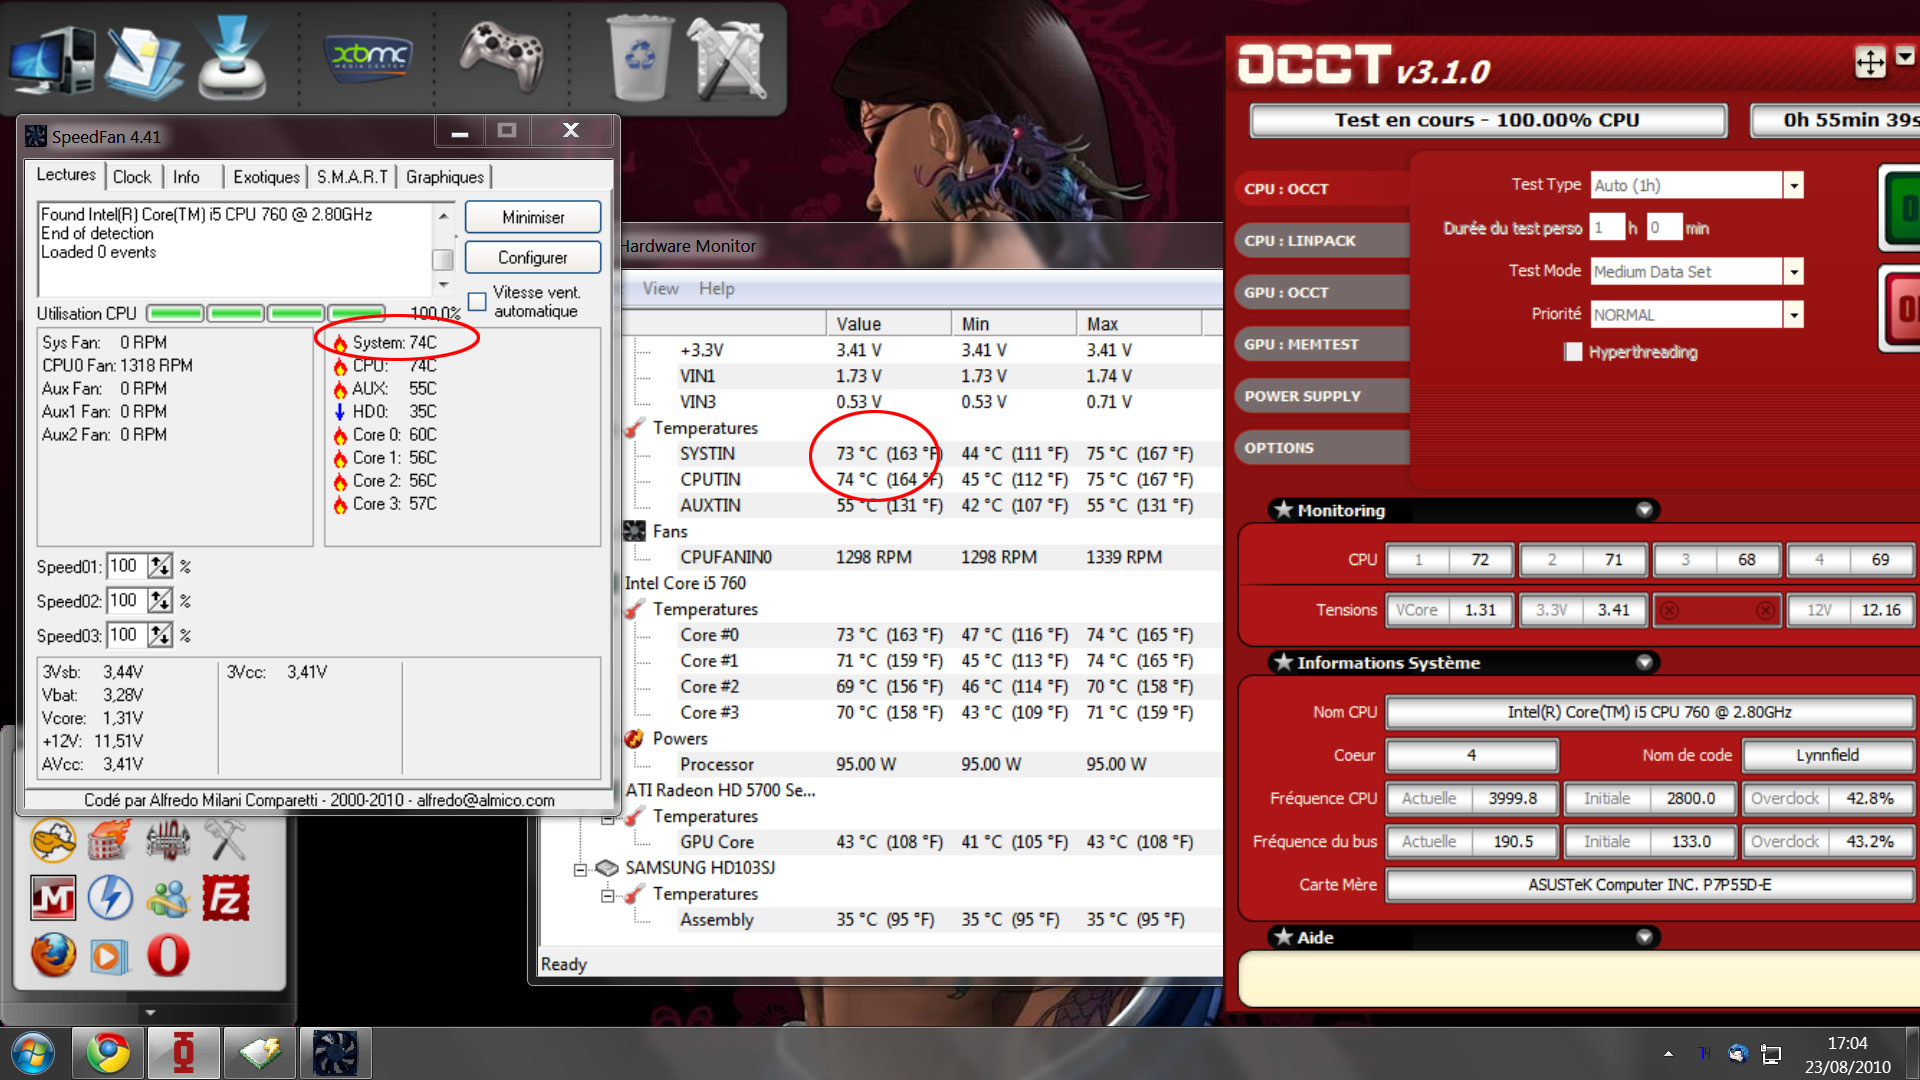
Task: Open the View menu in Hardware Monitor
Action: click(x=660, y=289)
